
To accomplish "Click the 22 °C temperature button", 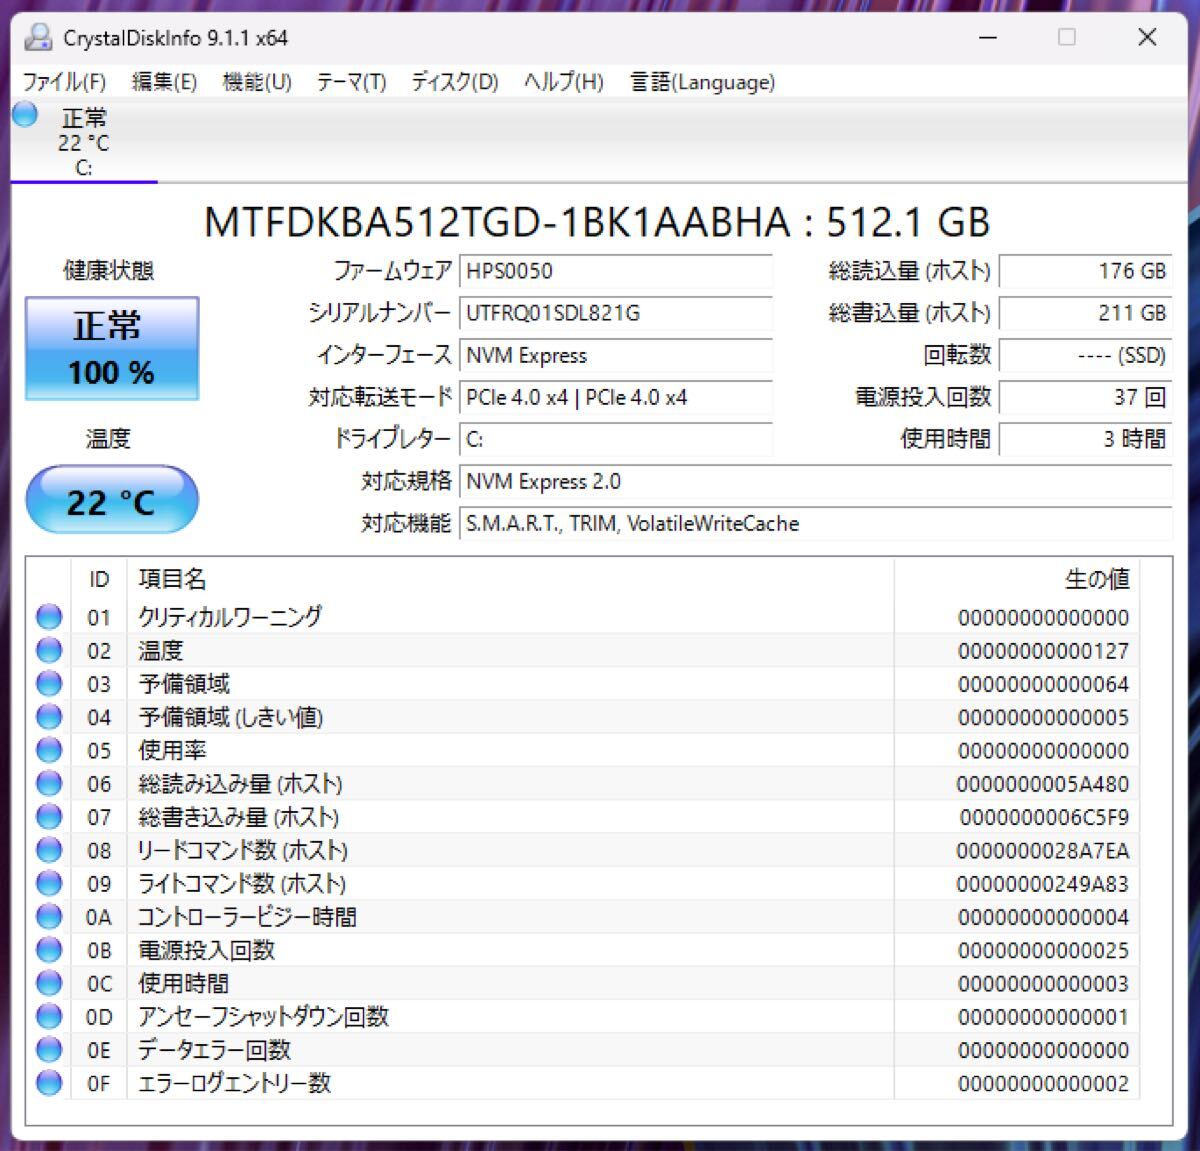I will [111, 500].
